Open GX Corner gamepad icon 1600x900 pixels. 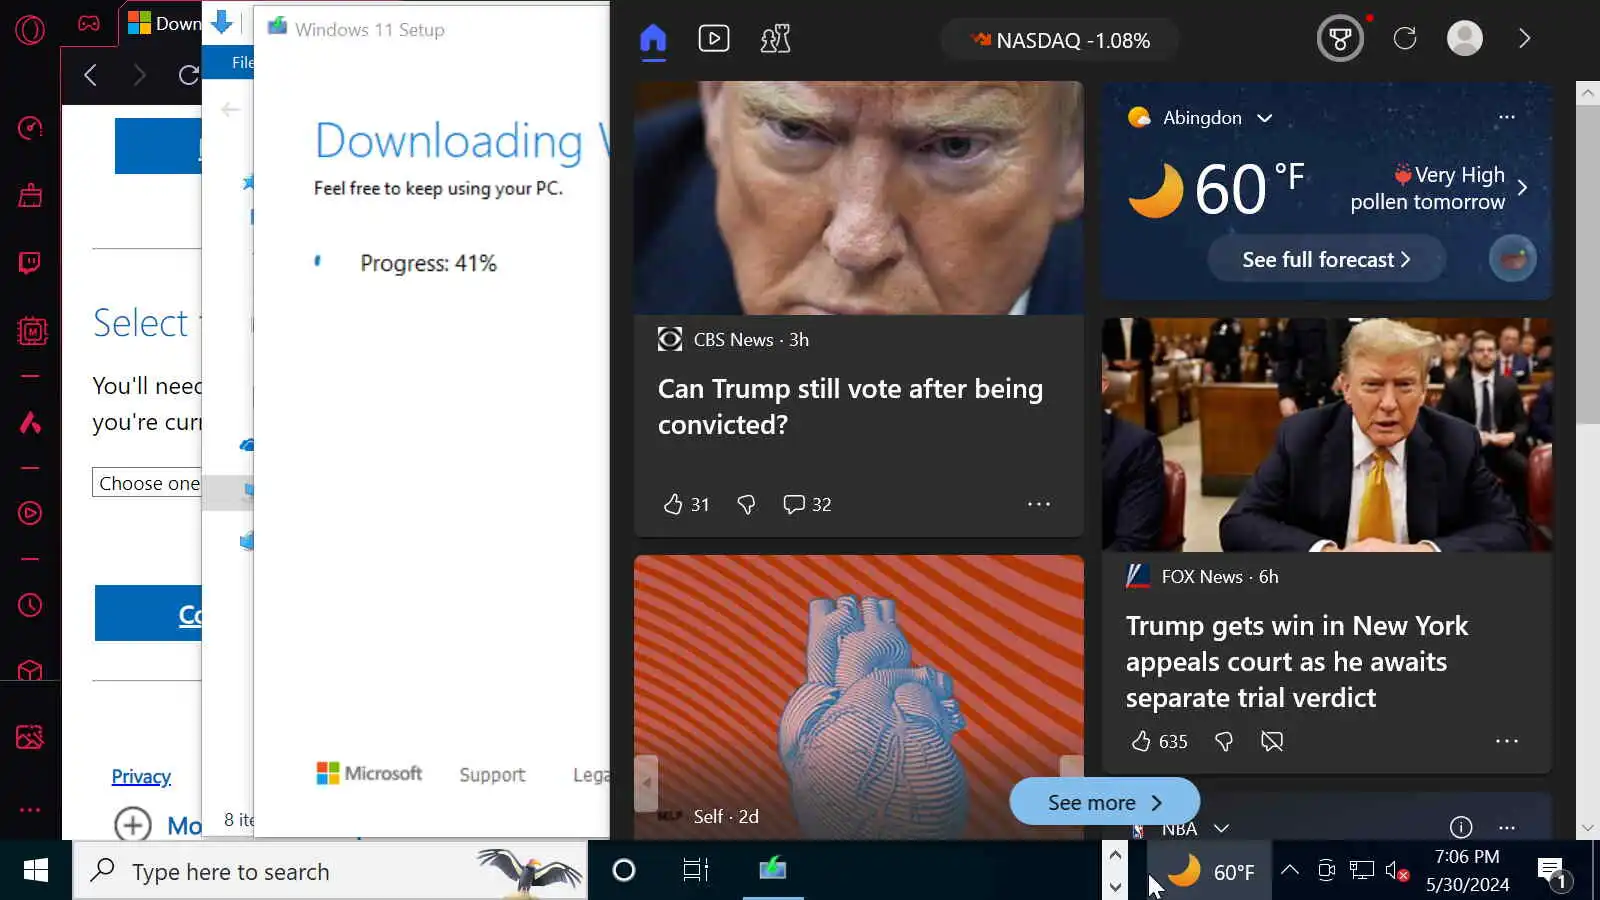[x=89, y=23]
